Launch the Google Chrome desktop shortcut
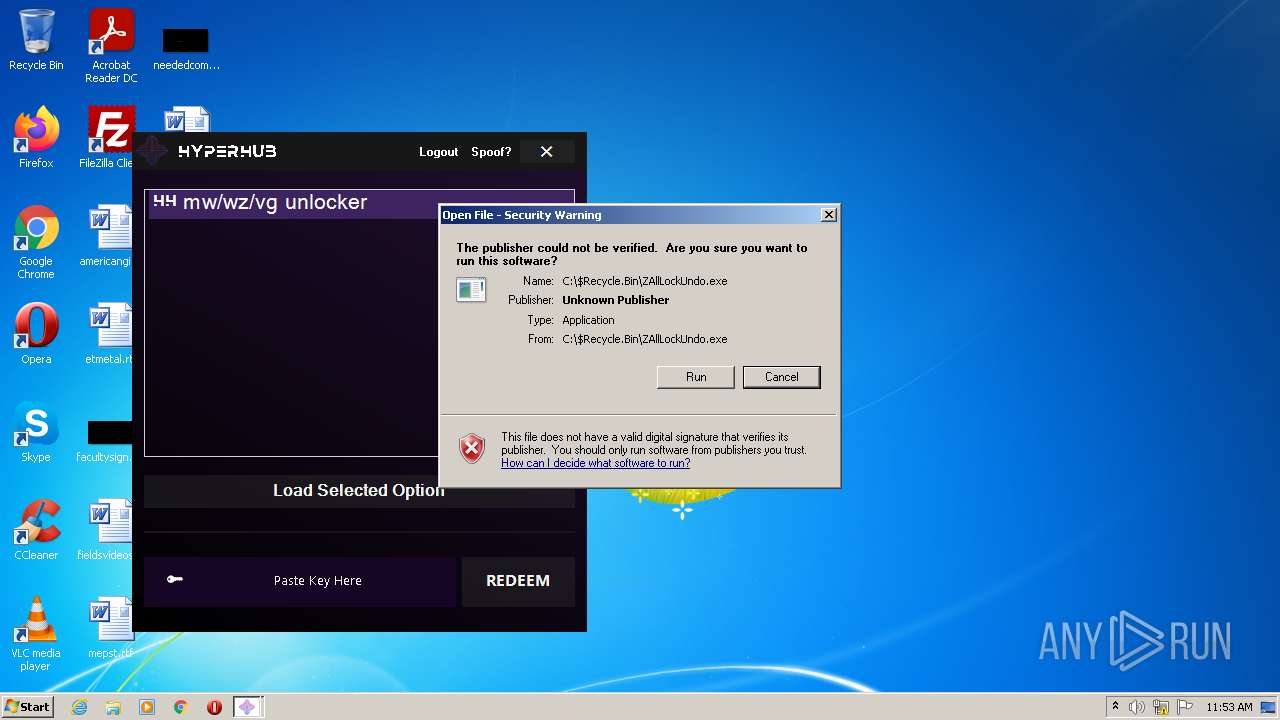The image size is (1280, 720). click(36, 242)
